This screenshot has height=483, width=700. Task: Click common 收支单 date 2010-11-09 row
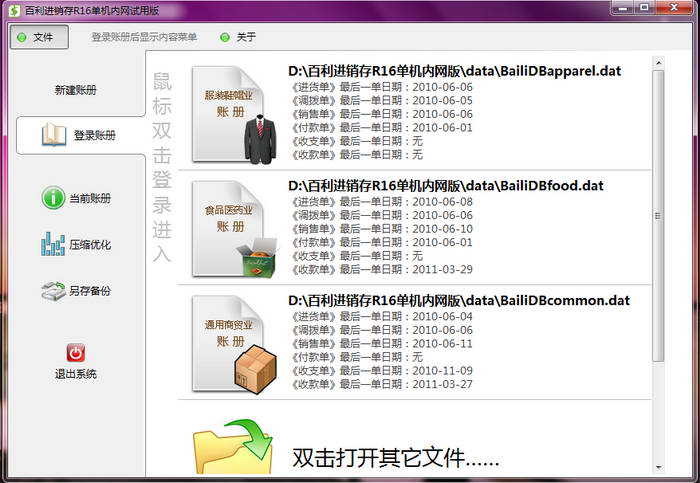click(381, 371)
